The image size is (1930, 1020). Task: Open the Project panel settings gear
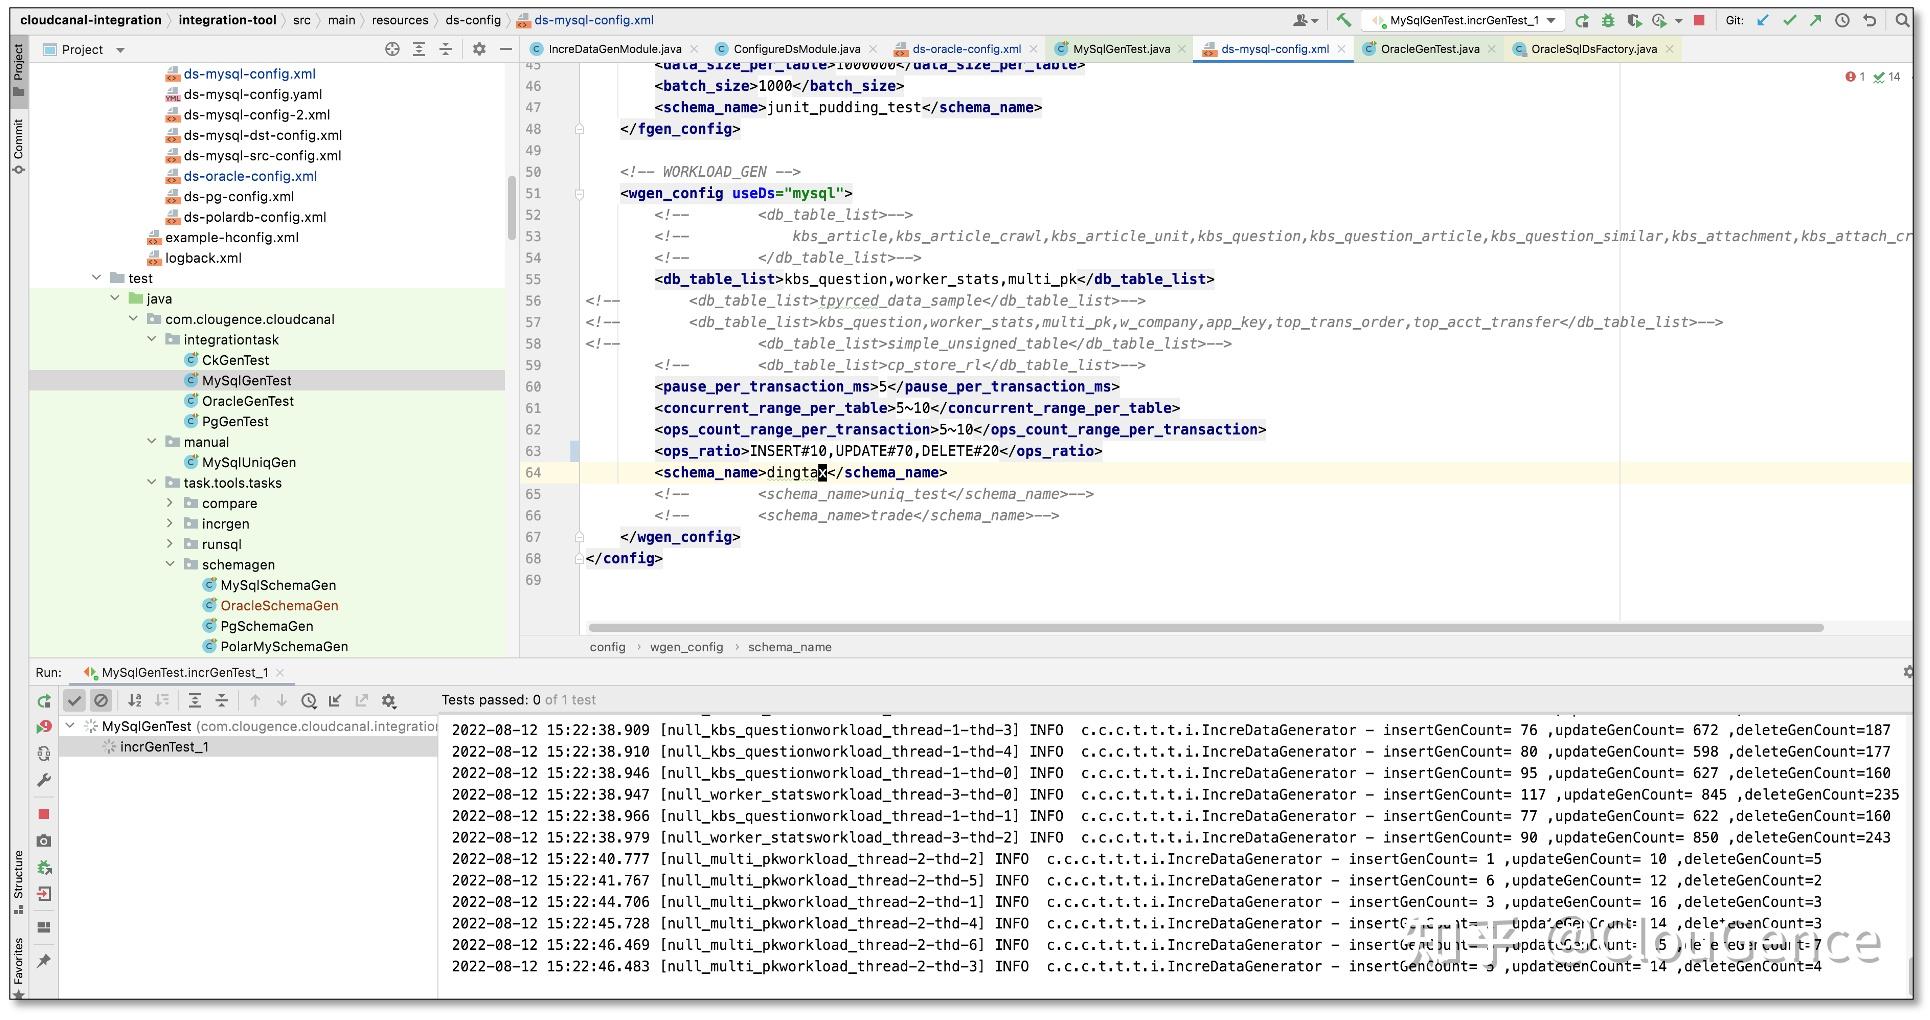[479, 49]
